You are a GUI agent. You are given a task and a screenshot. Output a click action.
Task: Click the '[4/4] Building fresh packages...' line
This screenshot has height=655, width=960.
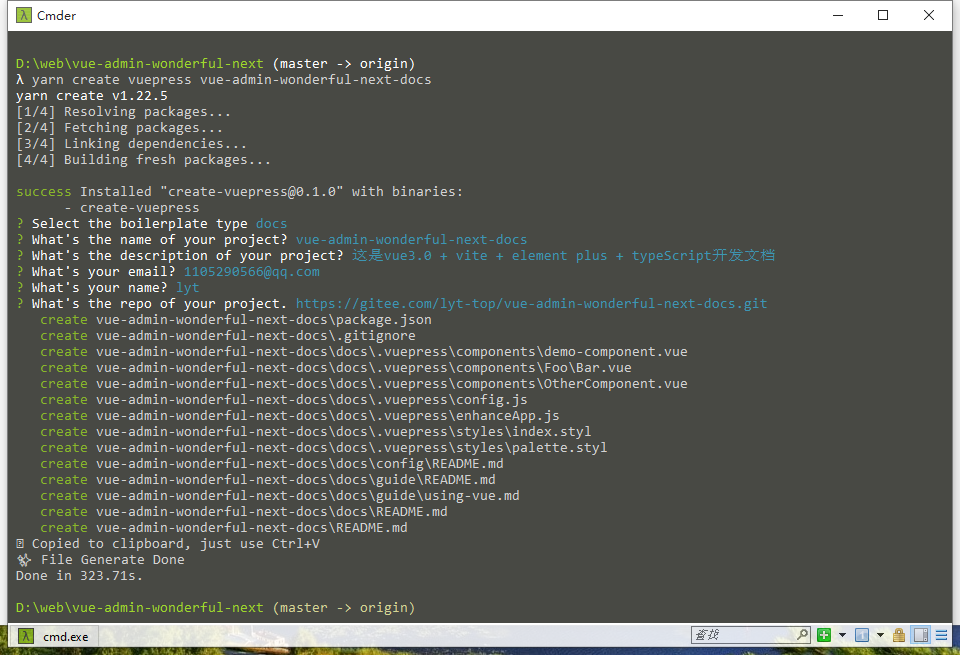[x=143, y=160]
